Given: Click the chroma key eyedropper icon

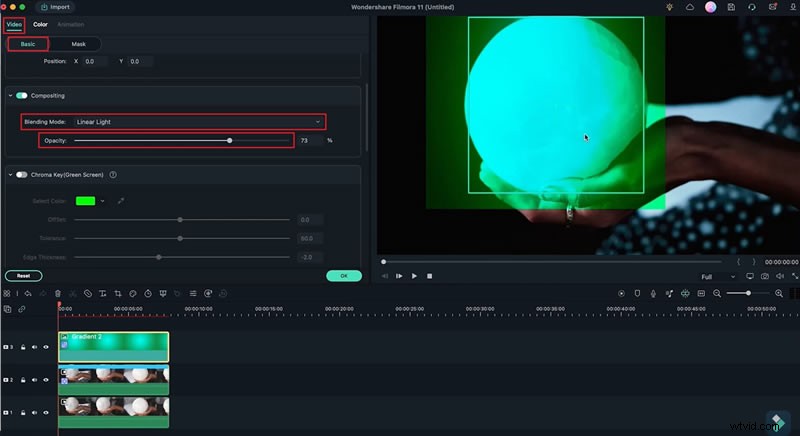Looking at the screenshot, I should coord(121,201).
